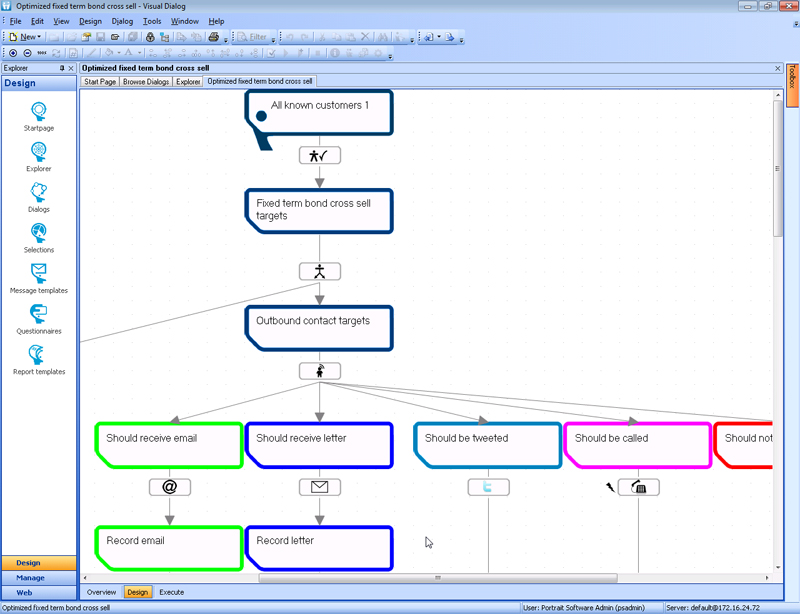Image resolution: width=800 pixels, height=614 pixels.
Task: Open Message templates from the sidebar
Action: (39, 274)
